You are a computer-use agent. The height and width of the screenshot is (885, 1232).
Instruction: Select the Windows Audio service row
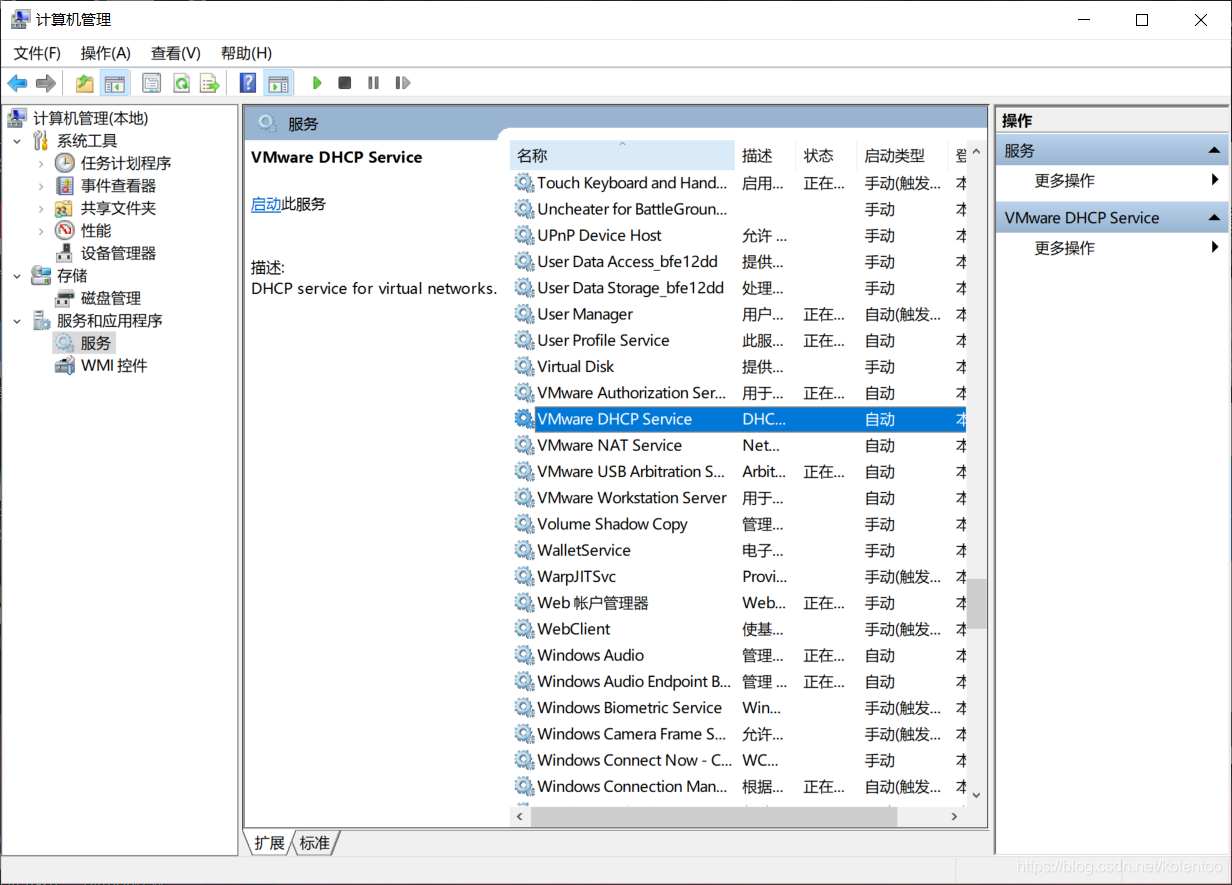(738, 656)
